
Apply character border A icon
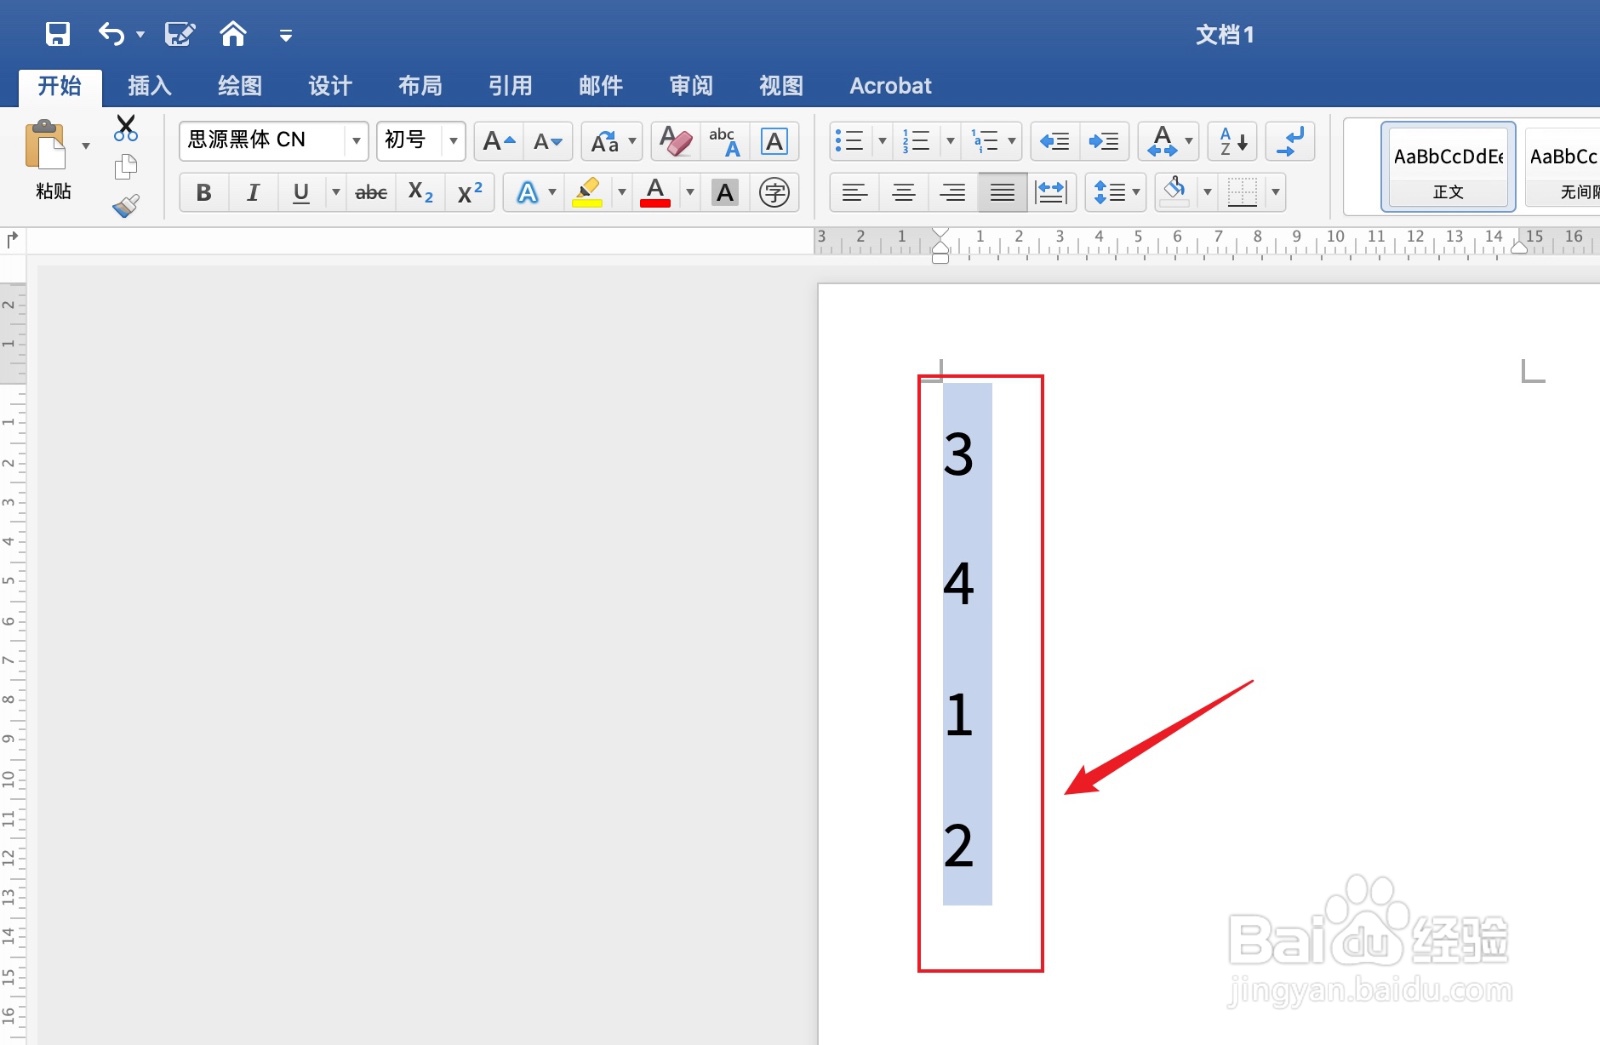774,141
